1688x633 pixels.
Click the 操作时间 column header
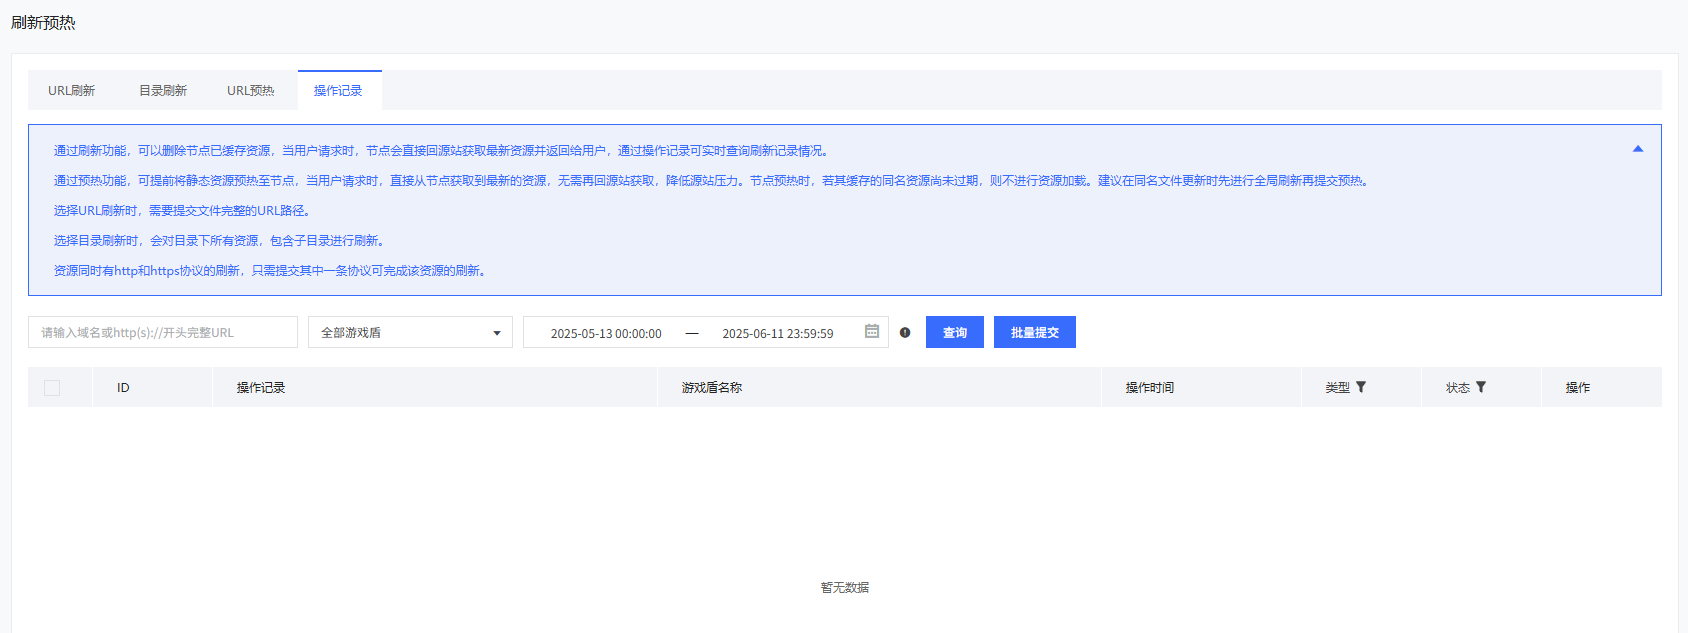coord(1150,388)
